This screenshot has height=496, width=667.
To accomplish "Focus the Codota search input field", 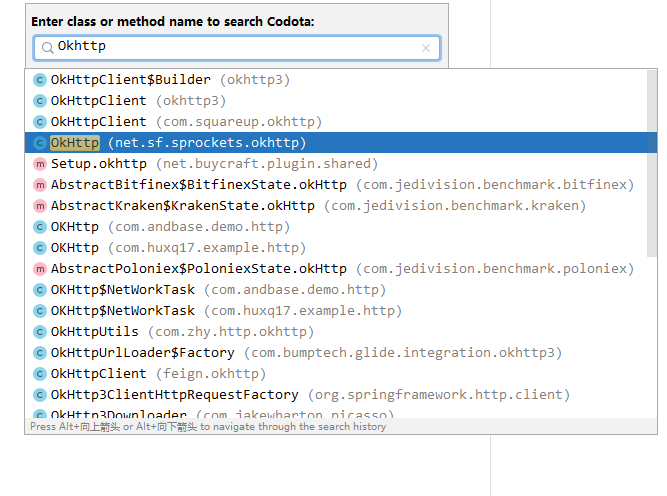I will (235, 47).
